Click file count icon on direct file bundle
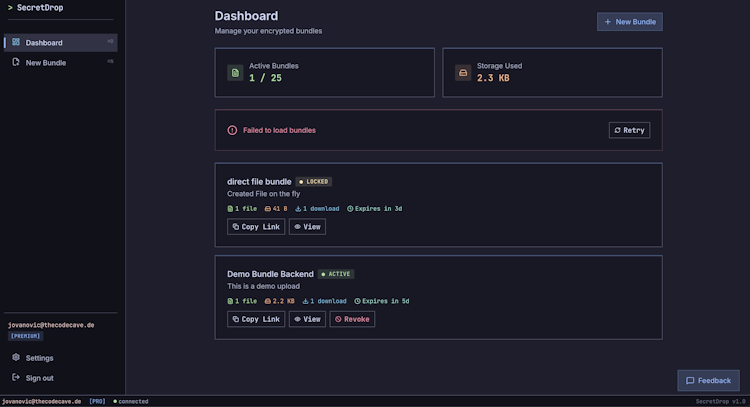Image resolution: width=750 pixels, height=407 pixels. 230,209
